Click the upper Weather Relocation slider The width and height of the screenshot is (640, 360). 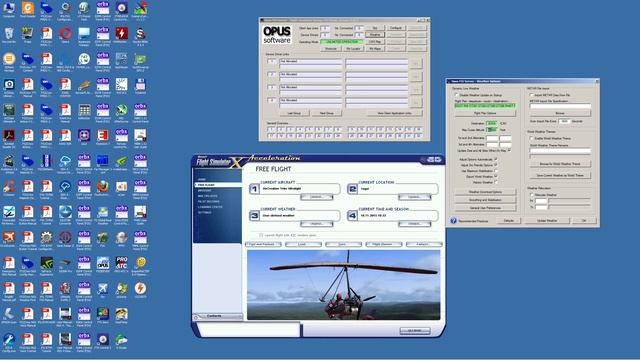(x=569, y=201)
